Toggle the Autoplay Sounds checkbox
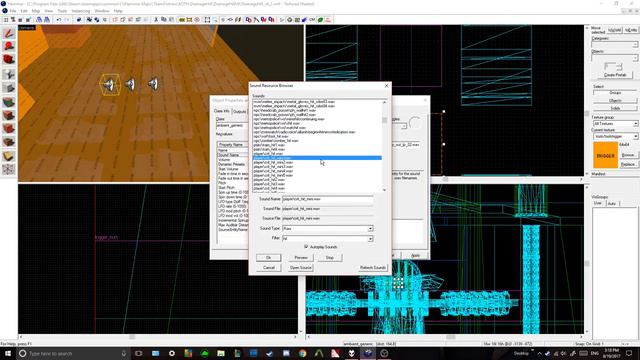The width and height of the screenshot is (640, 360). coord(306,247)
